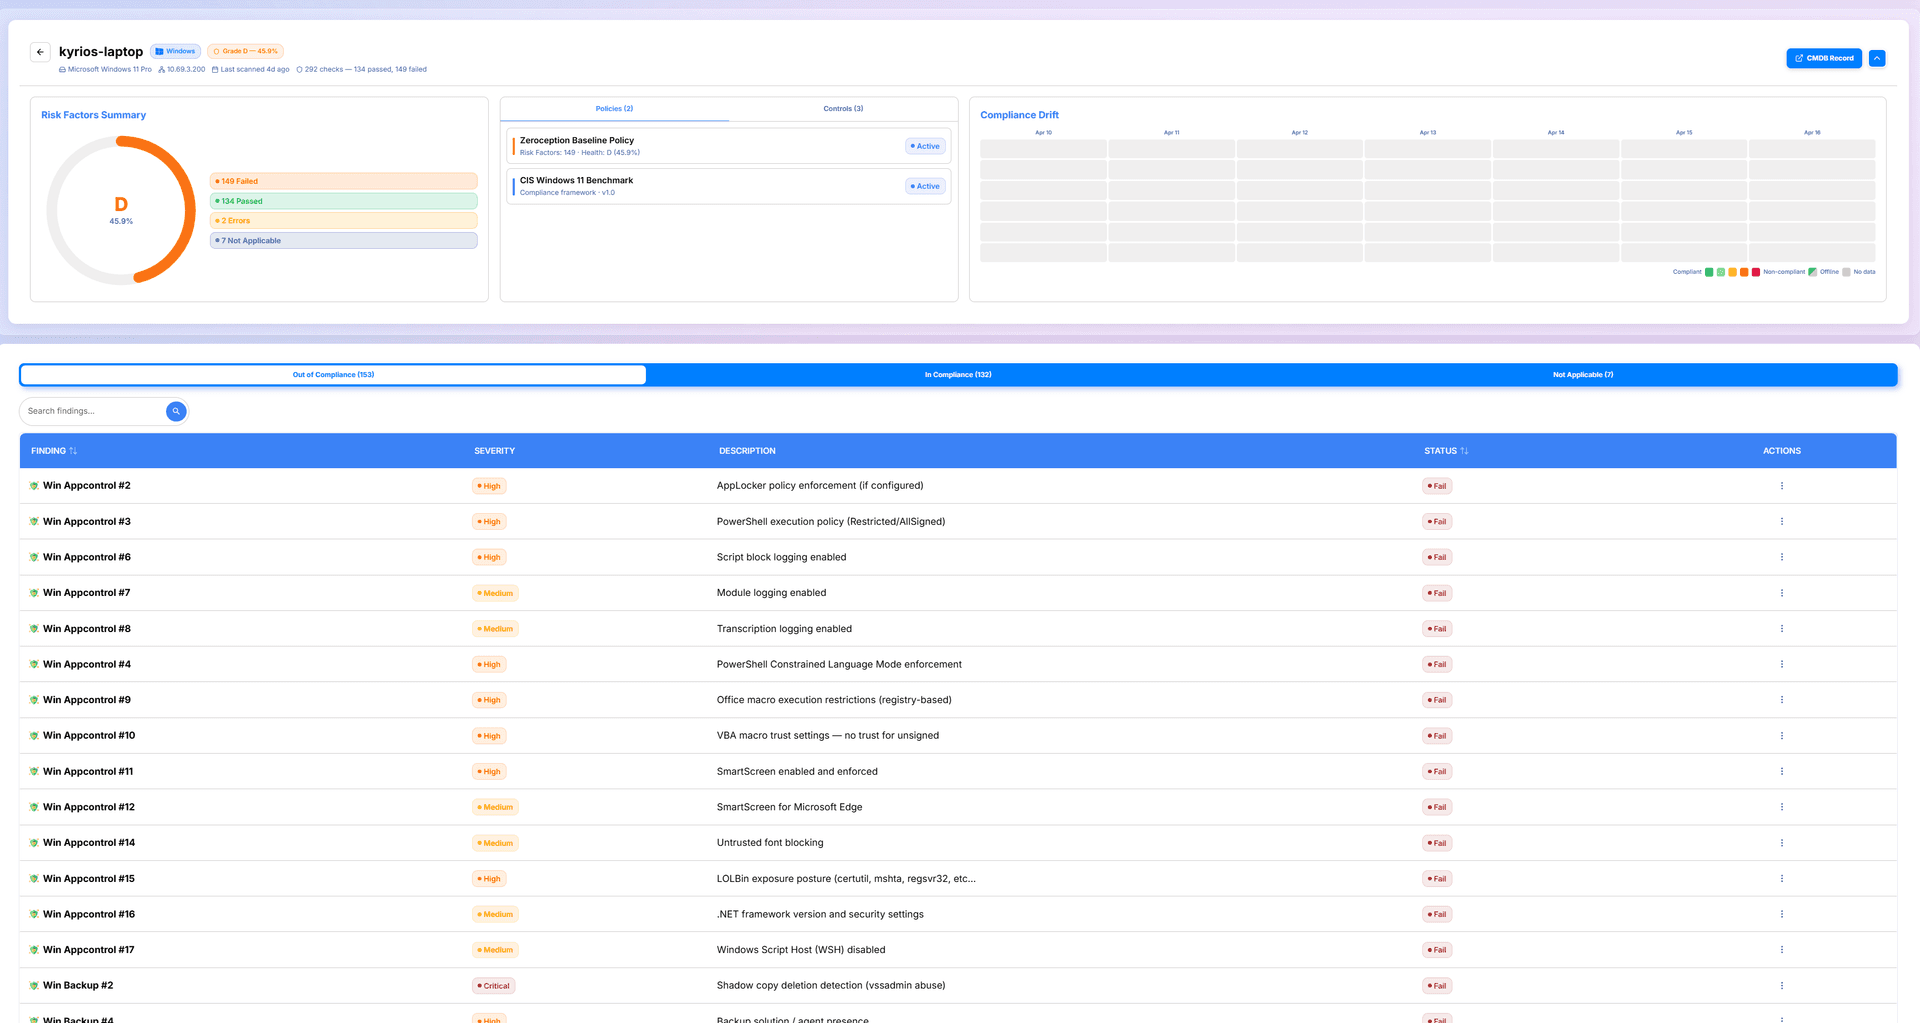Click shield icon beside Win Appcontrol #6
This screenshot has height=1023, width=1920.
tap(34, 557)
